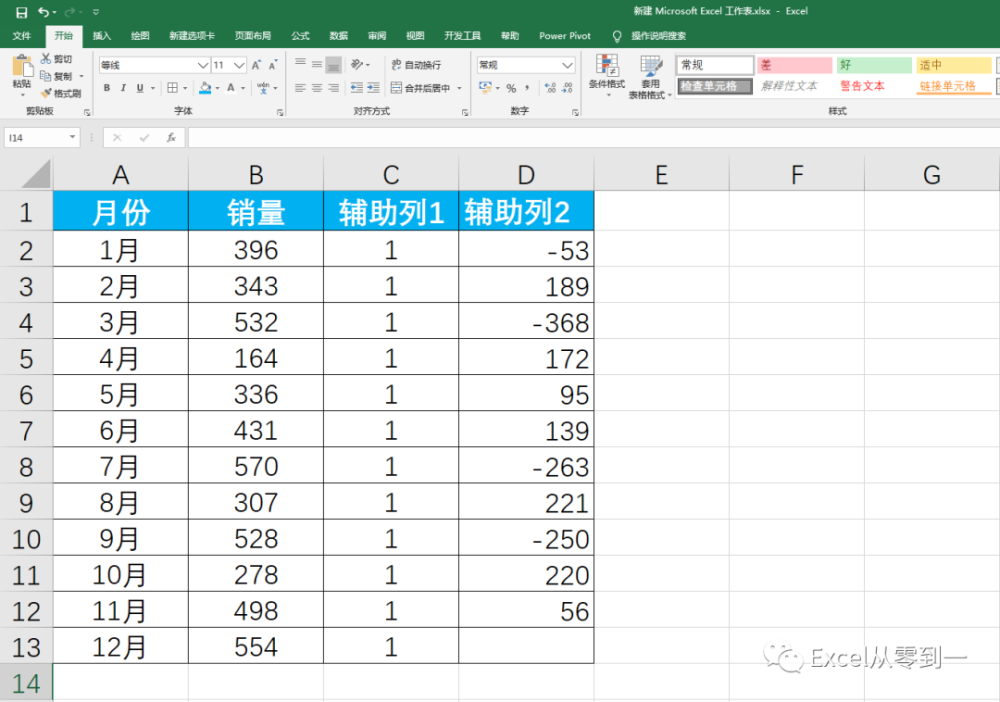Toggle Underline formatting
The width and height of the screenshot is (1000, 702).
140,88
